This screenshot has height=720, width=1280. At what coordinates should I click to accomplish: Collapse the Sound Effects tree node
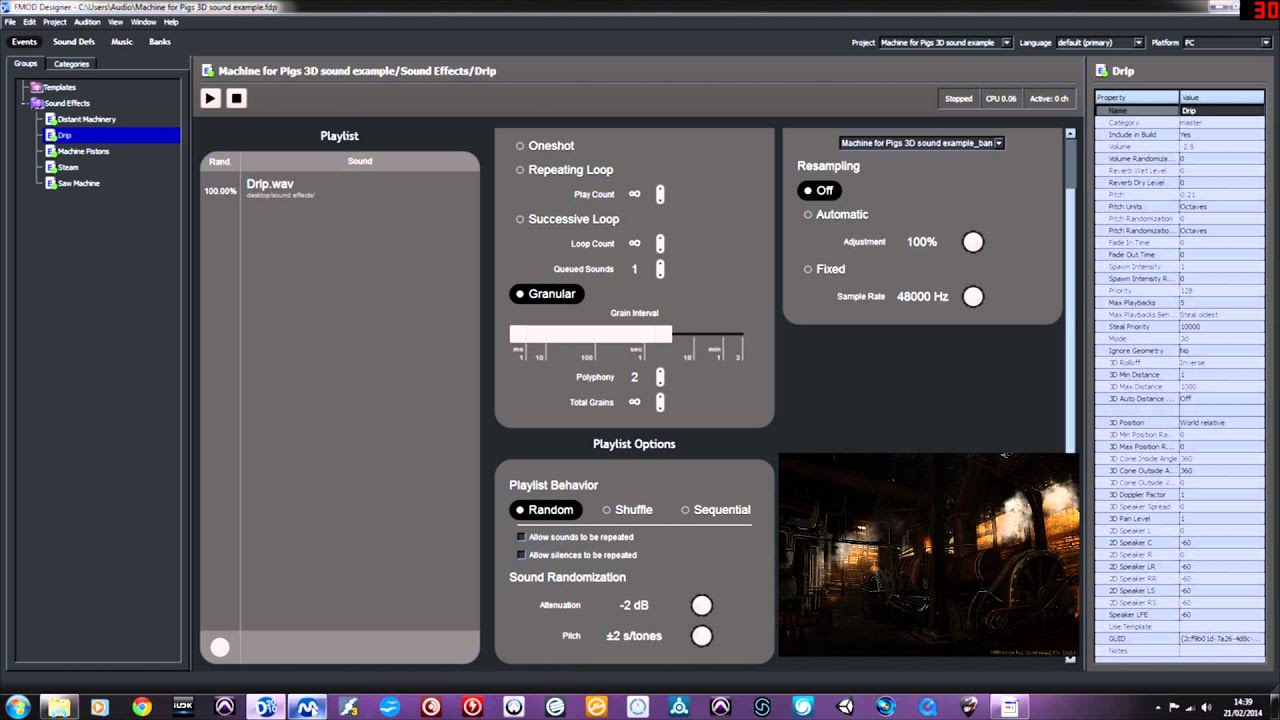coord(26,103)
